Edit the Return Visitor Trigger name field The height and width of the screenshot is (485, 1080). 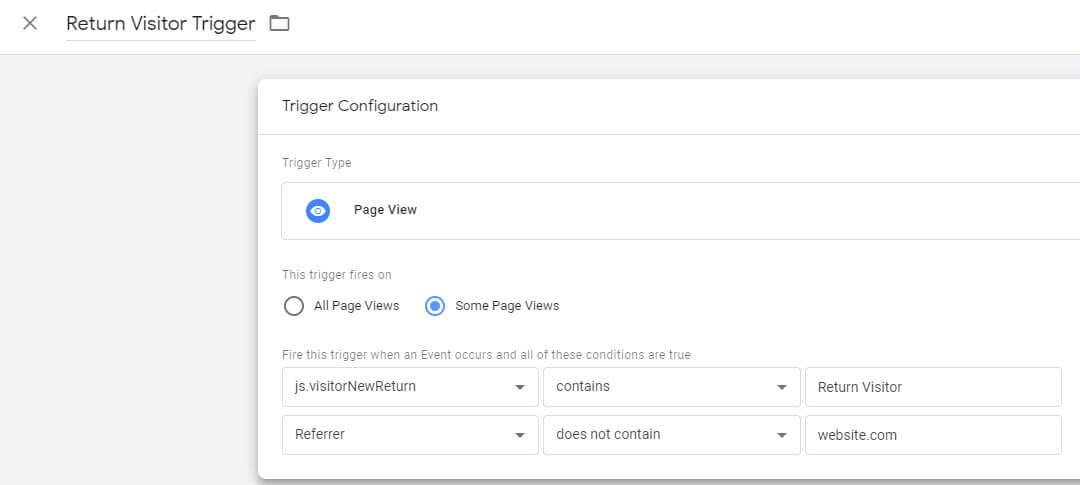tap(160, 24)
